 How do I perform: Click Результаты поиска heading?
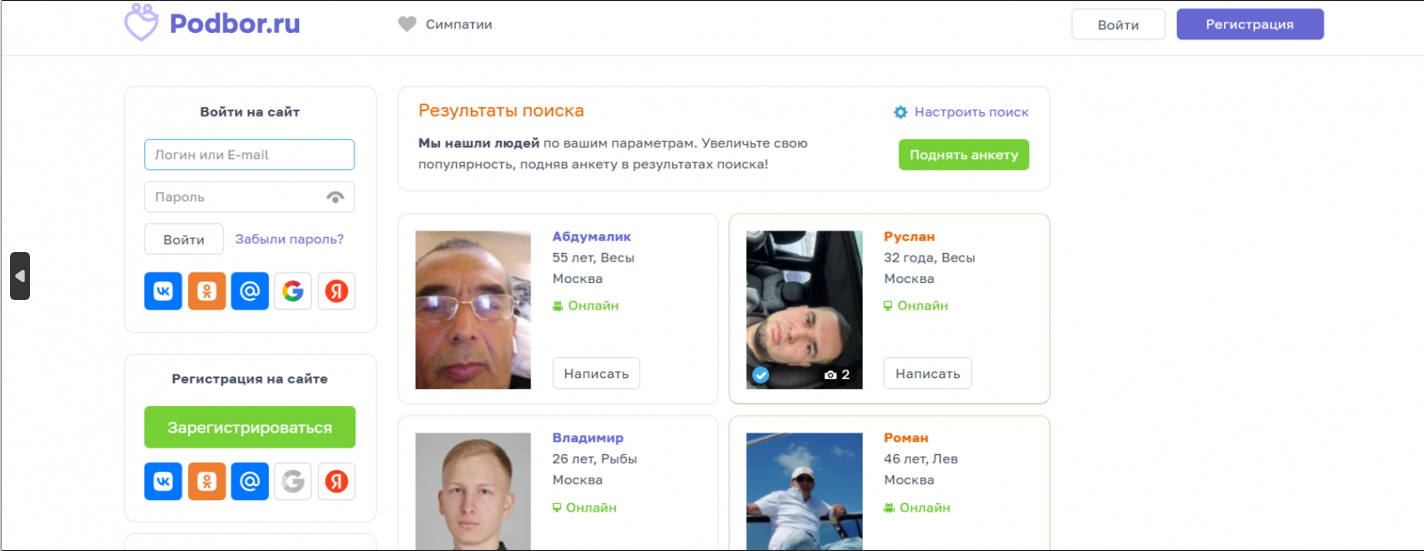(501, 111)
